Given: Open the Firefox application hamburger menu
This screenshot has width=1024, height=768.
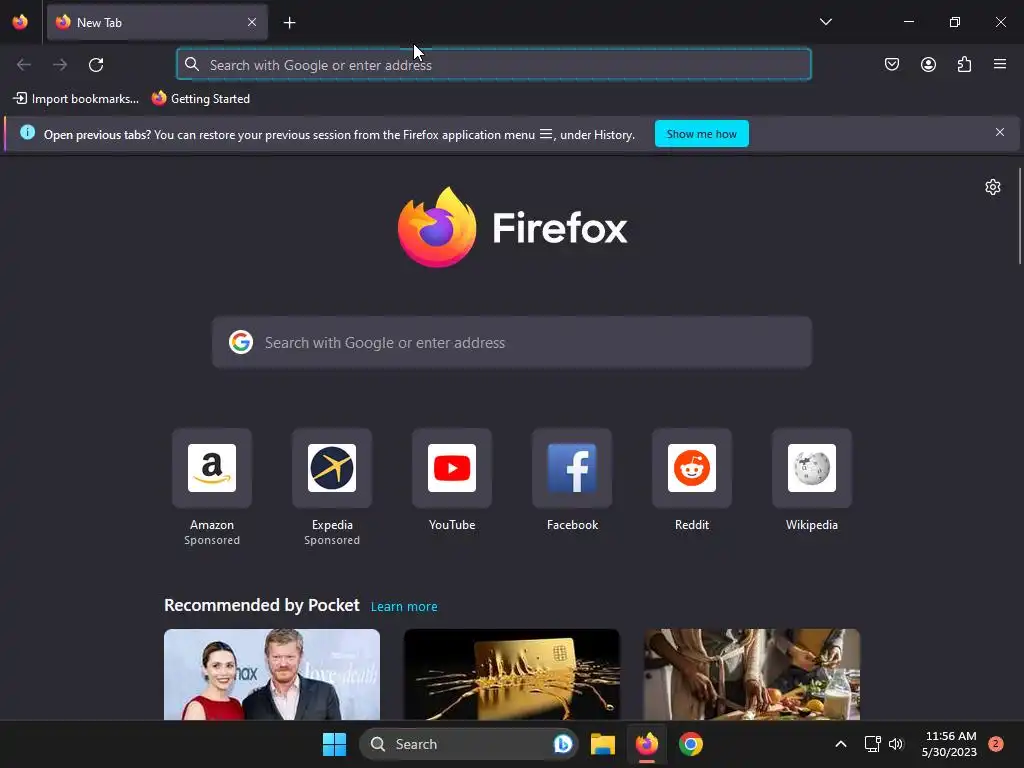Looking at the screenshot, I should tap(1000, 64).
